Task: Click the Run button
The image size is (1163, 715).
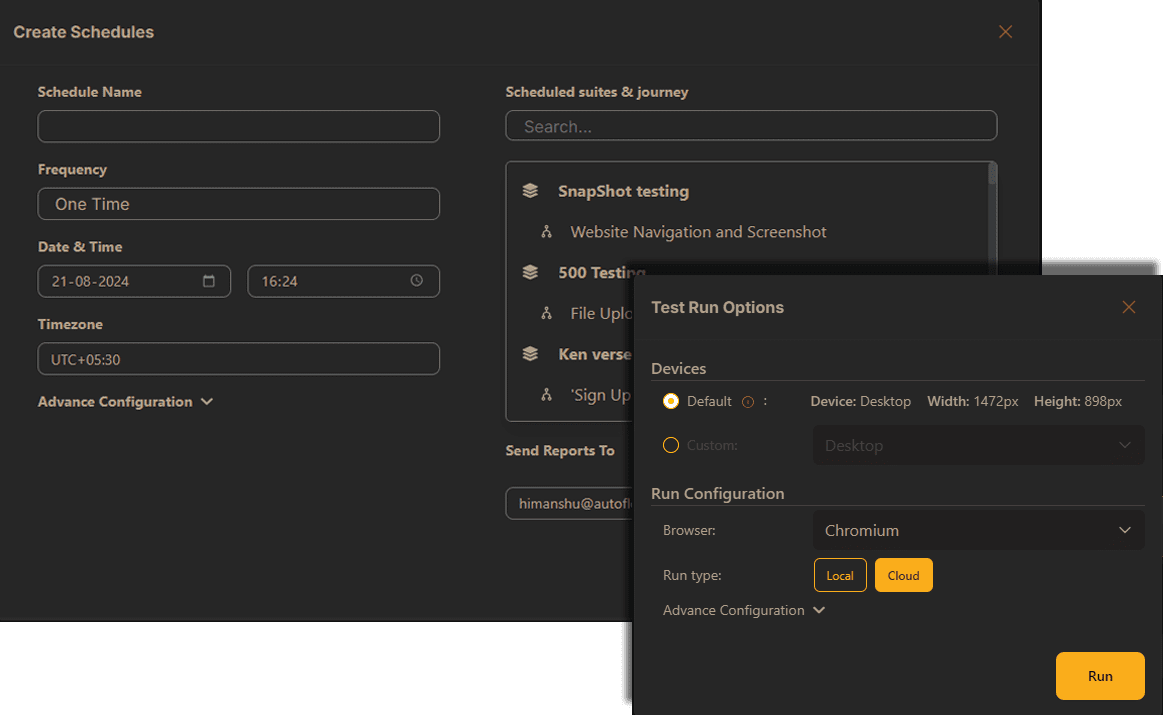Action: 1100,676
